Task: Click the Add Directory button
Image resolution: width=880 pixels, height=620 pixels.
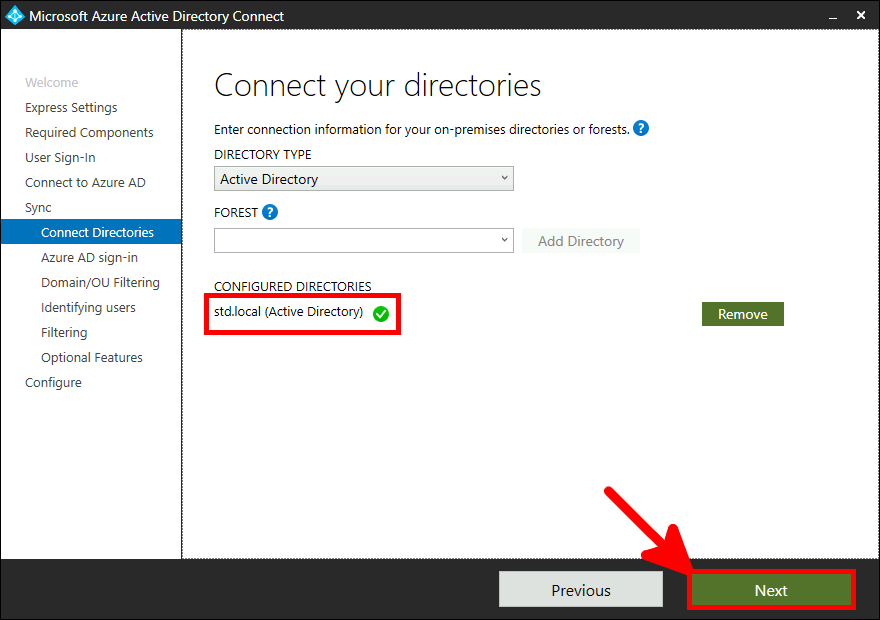Action: point(580,240)
